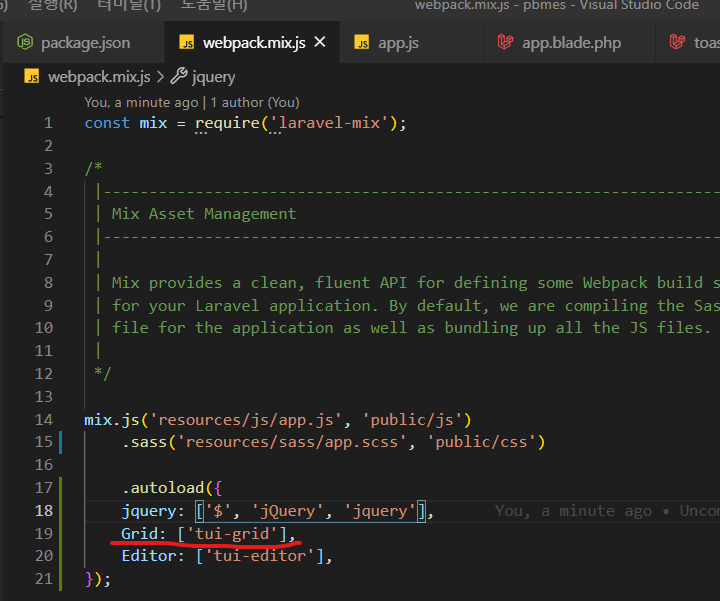The height and width of the screenshot is (601, 720).
Task: Click the .autoload call on line 17
Action: [163, 488]
